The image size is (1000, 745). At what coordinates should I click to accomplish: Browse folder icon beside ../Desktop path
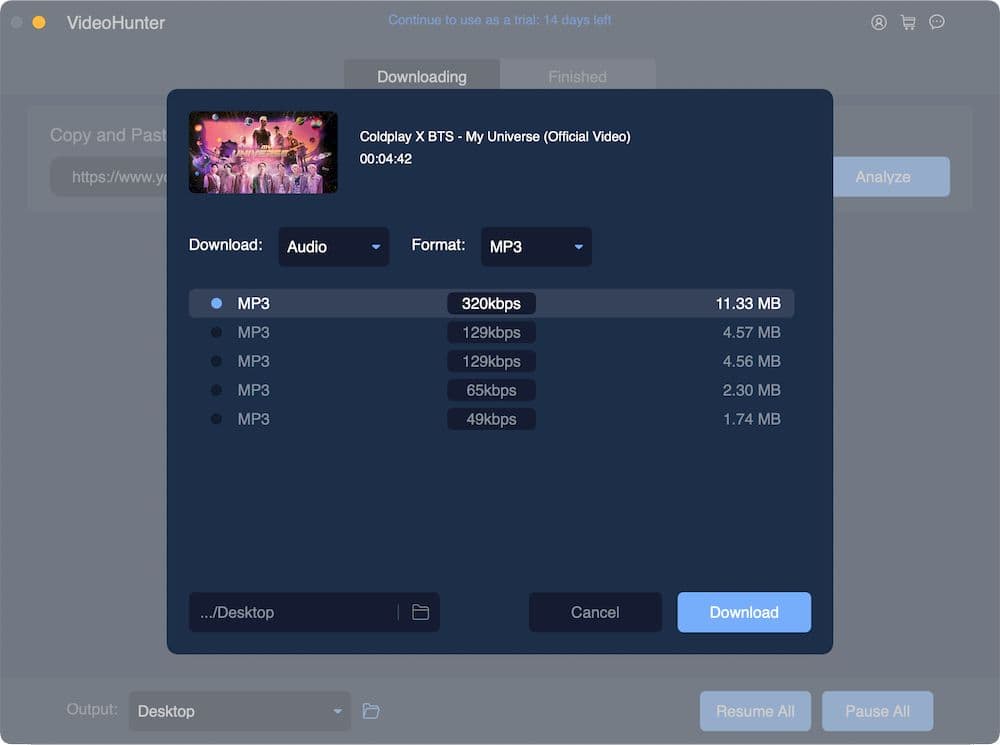(x=420, y=612)
